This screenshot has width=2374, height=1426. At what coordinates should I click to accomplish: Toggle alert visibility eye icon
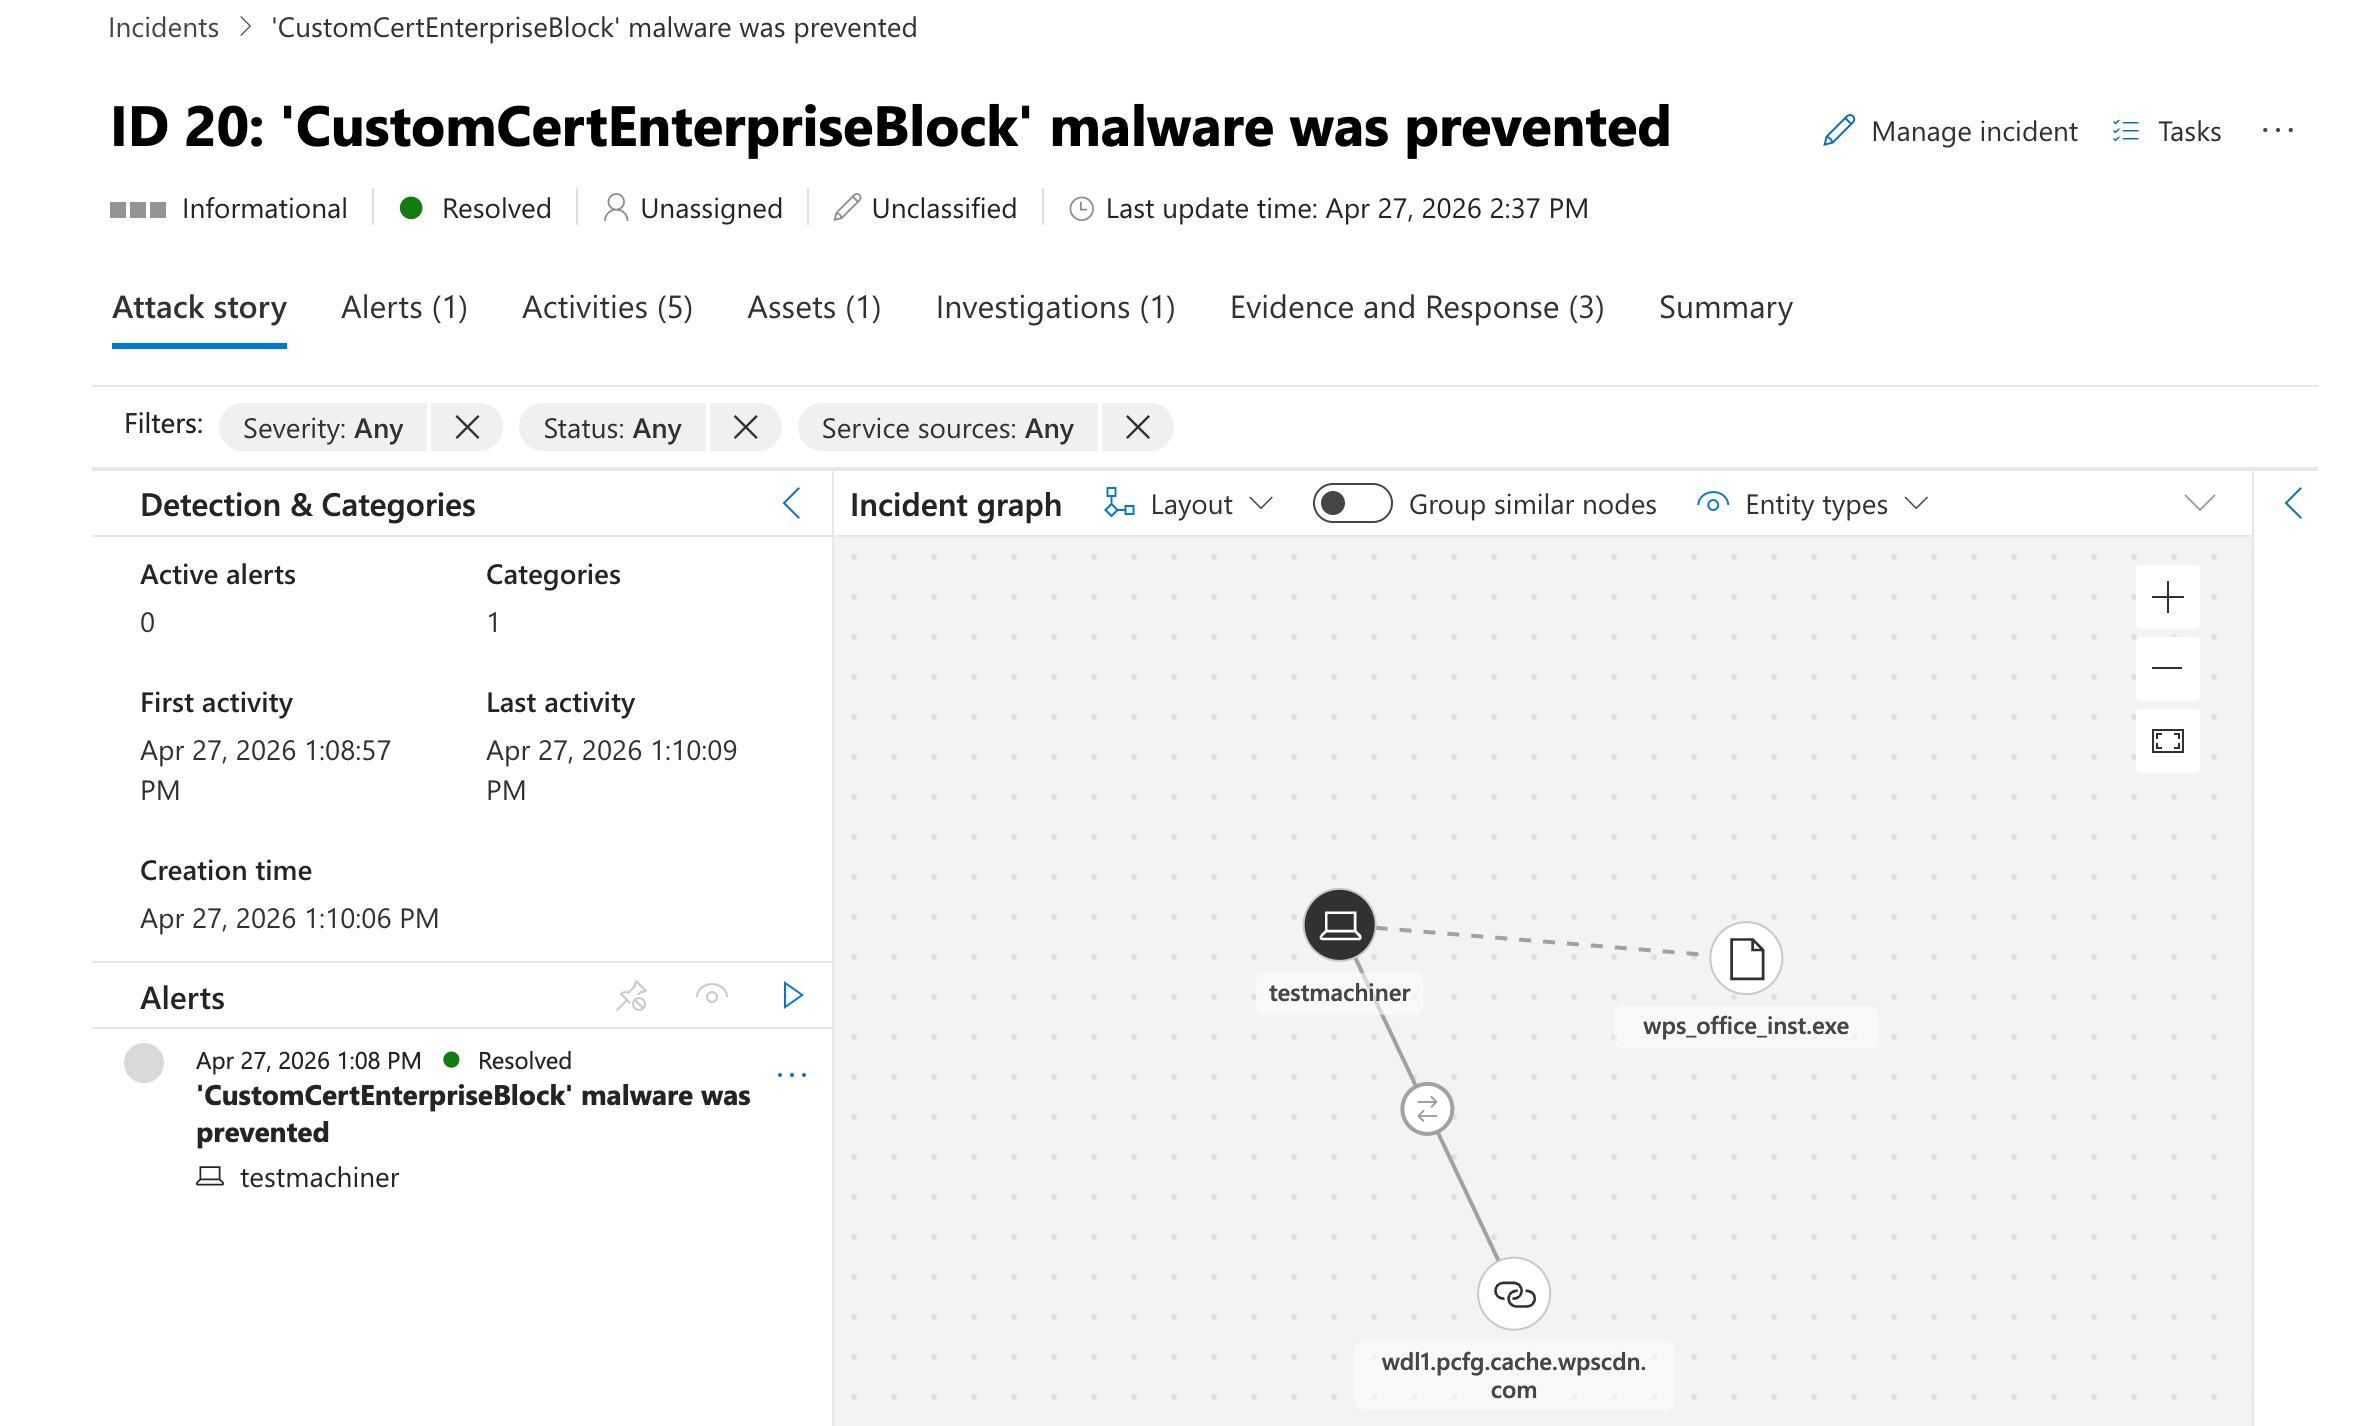pos(711,996)
